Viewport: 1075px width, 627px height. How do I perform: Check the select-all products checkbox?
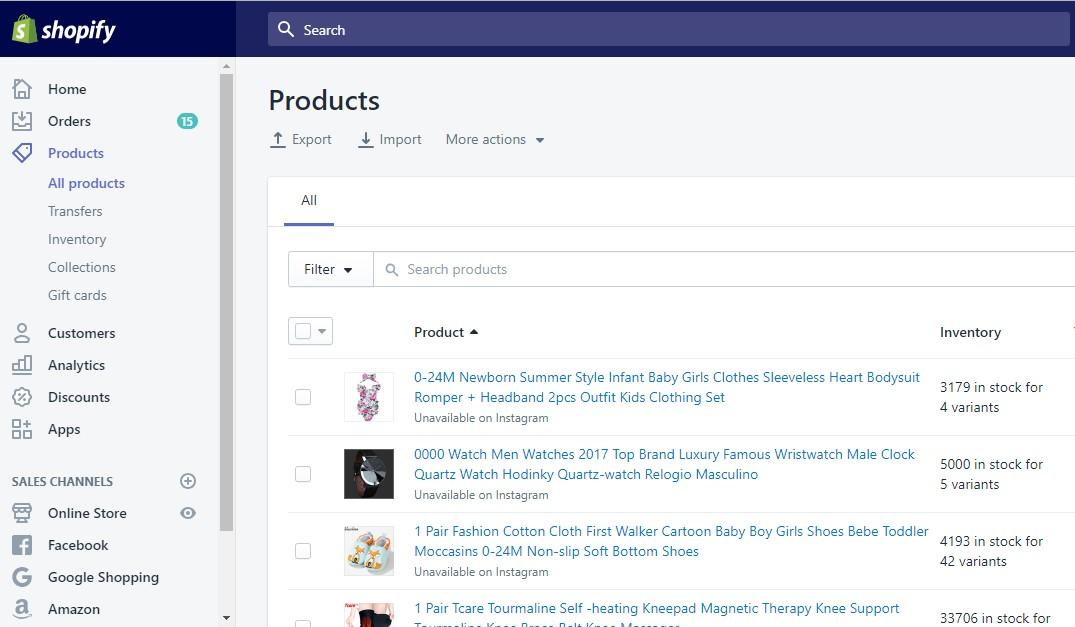click(x=303, y=331)
